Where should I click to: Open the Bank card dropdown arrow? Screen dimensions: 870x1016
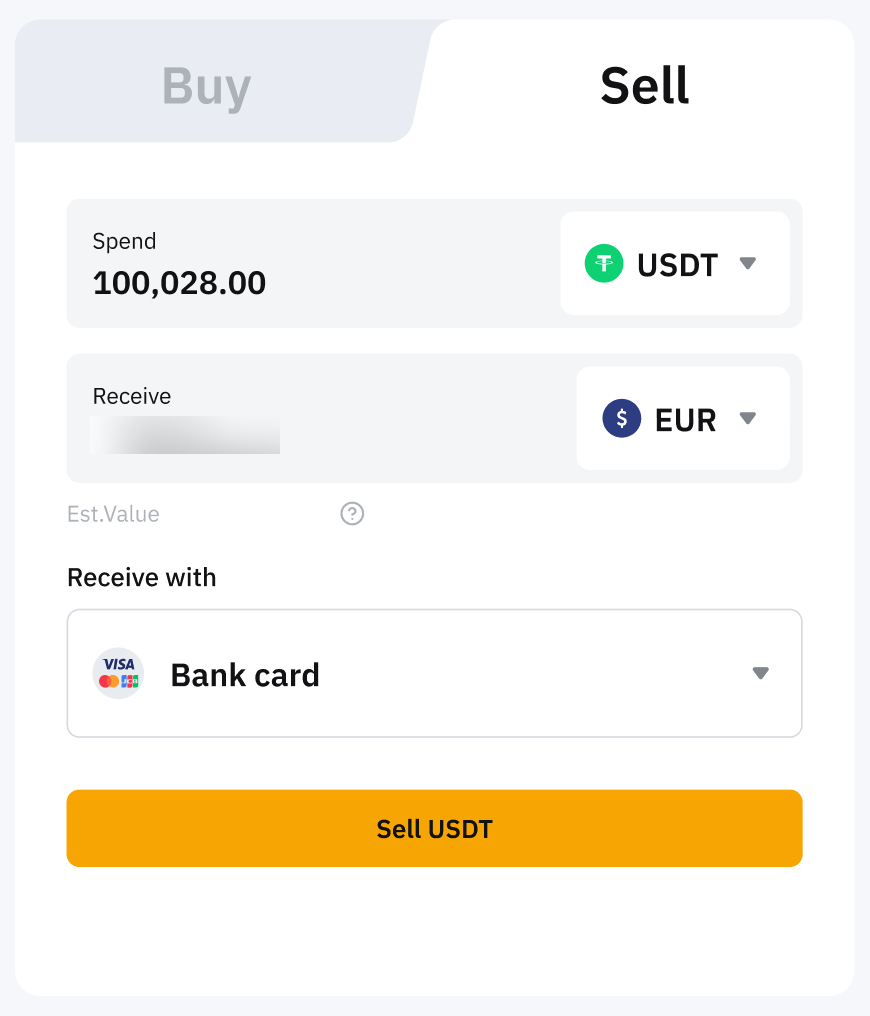coord(760,674)
